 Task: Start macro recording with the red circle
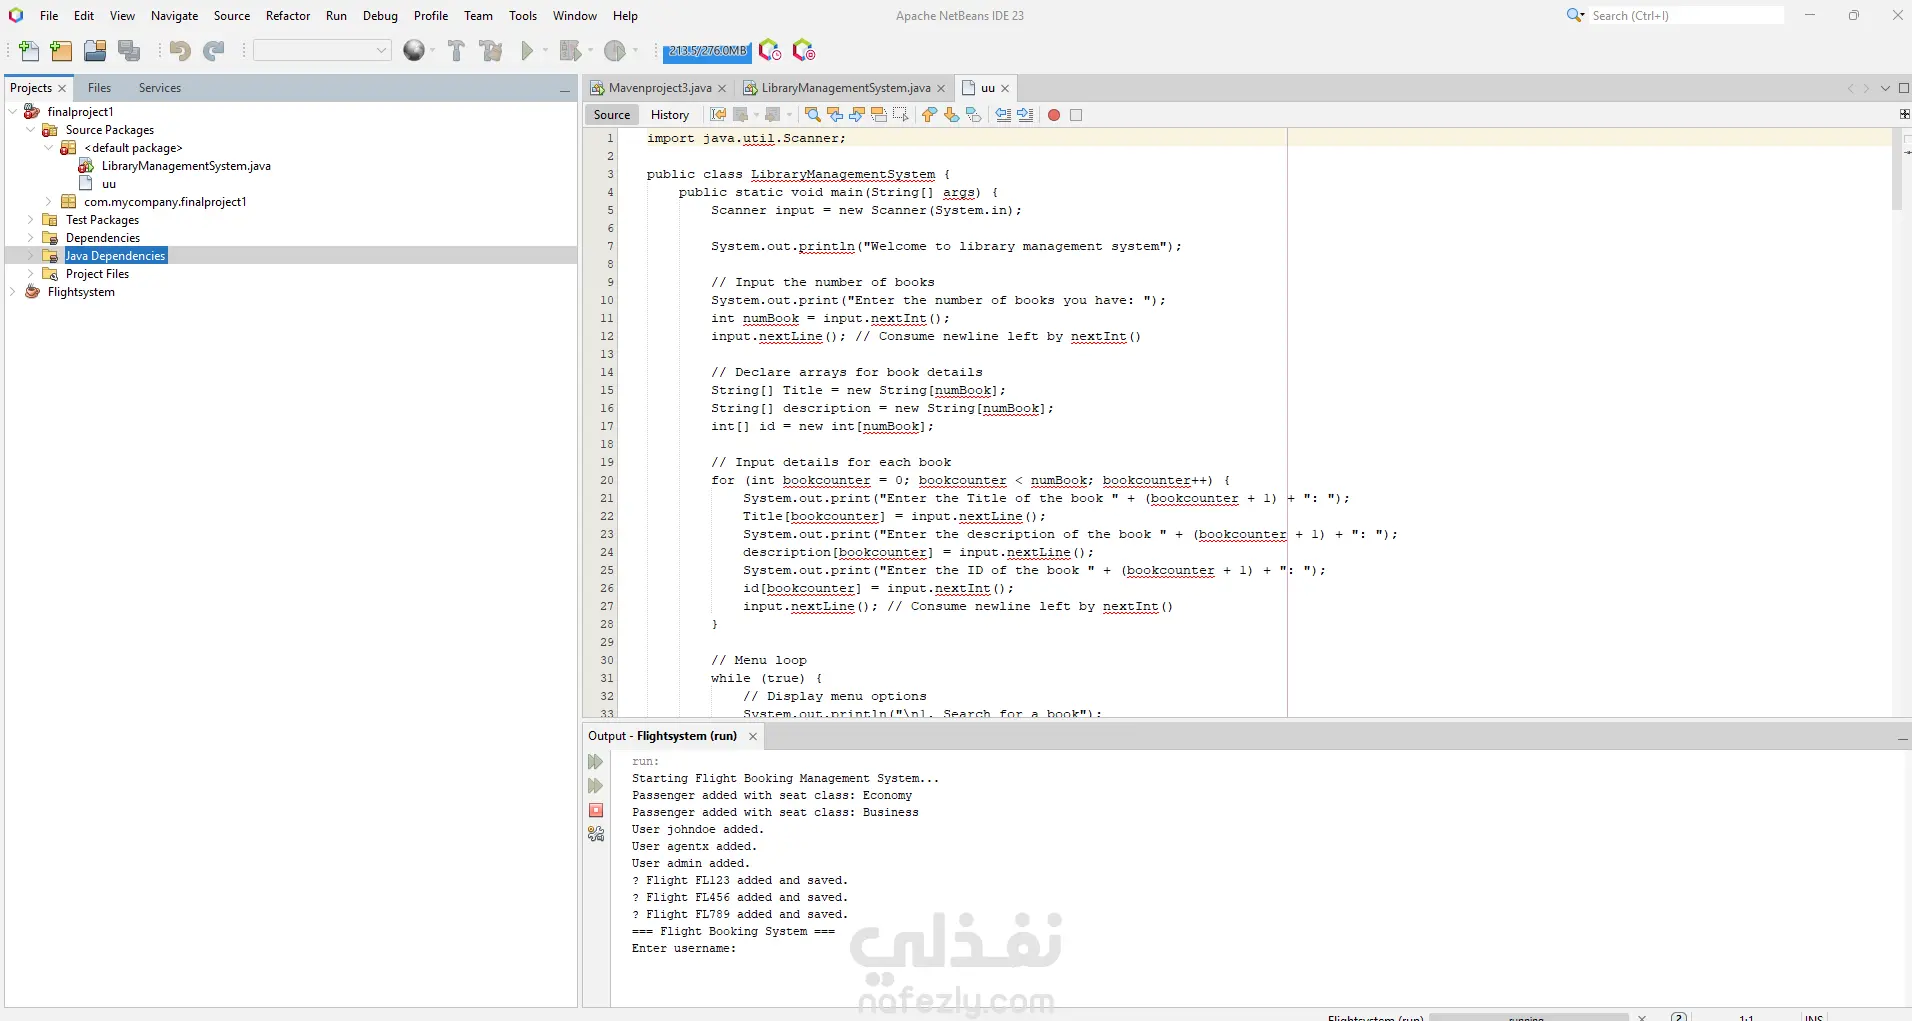coord(1054,115)
